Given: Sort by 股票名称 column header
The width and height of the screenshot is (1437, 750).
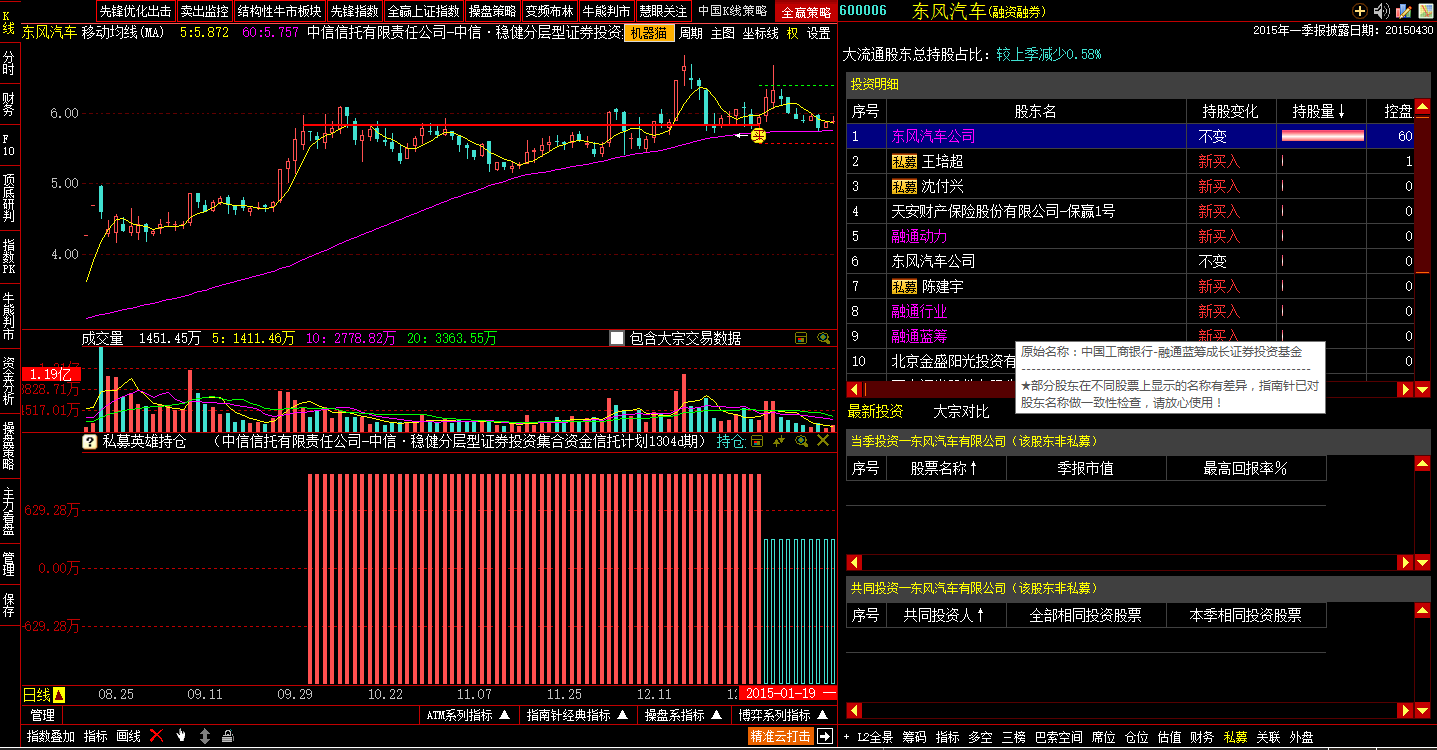Looking at the screenshot, I should (x=945, y=468).
